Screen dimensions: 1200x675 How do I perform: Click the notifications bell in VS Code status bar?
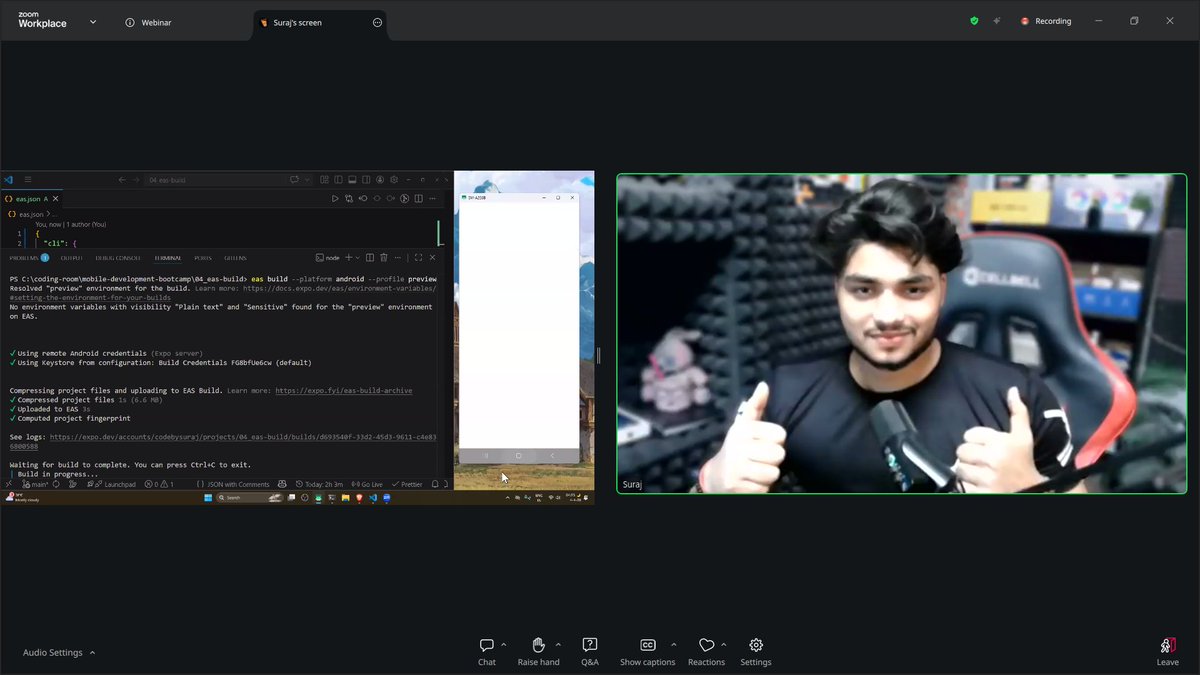pos(434,483)
